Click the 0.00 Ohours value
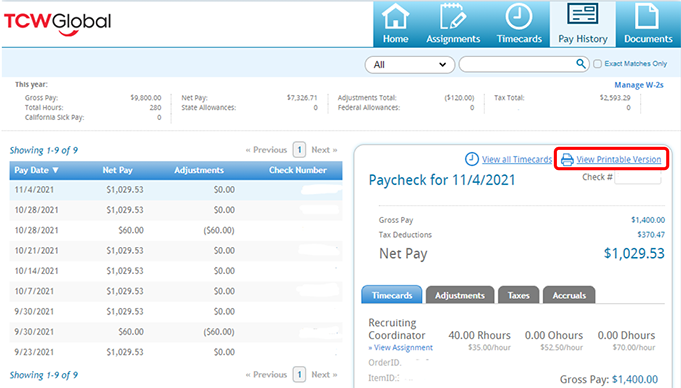The height and width of the screenshot is (388, 681). pyautogui.click(x=554, y=335)
